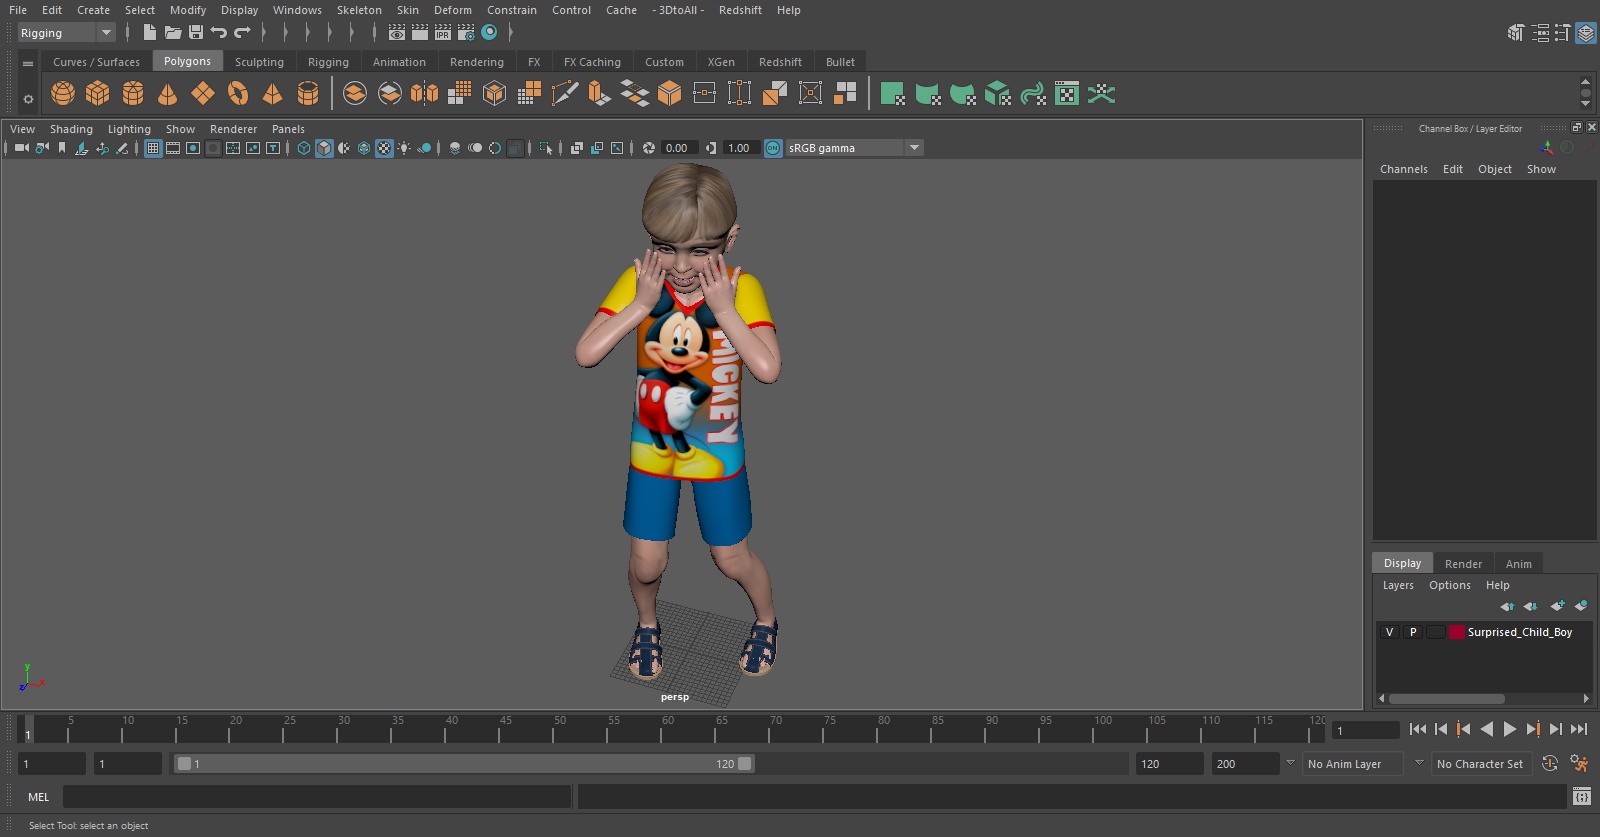Image resolution: width=1600 pixels, height=837 pixels.
Task: Create a polygon cube from the shelf
Action: [x=98, y=94]
